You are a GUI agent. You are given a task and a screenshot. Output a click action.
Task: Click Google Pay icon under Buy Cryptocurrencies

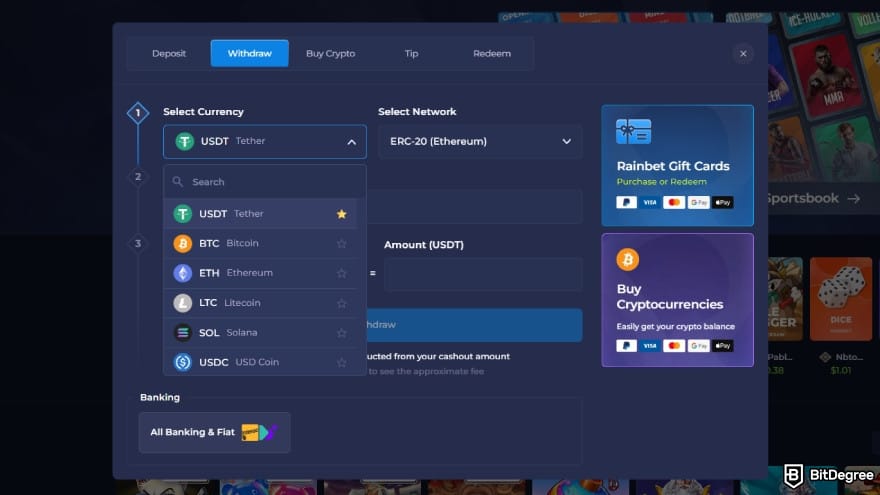coord(699,346)
